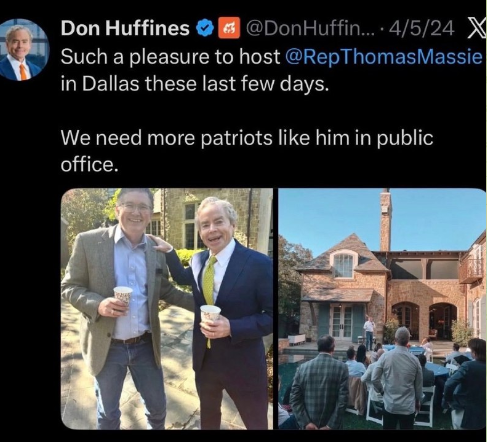Image resolution: width=487 pixels, height=442 pixels.
Task: Click the orange affiliate badge icon
Action: point(229,28)
